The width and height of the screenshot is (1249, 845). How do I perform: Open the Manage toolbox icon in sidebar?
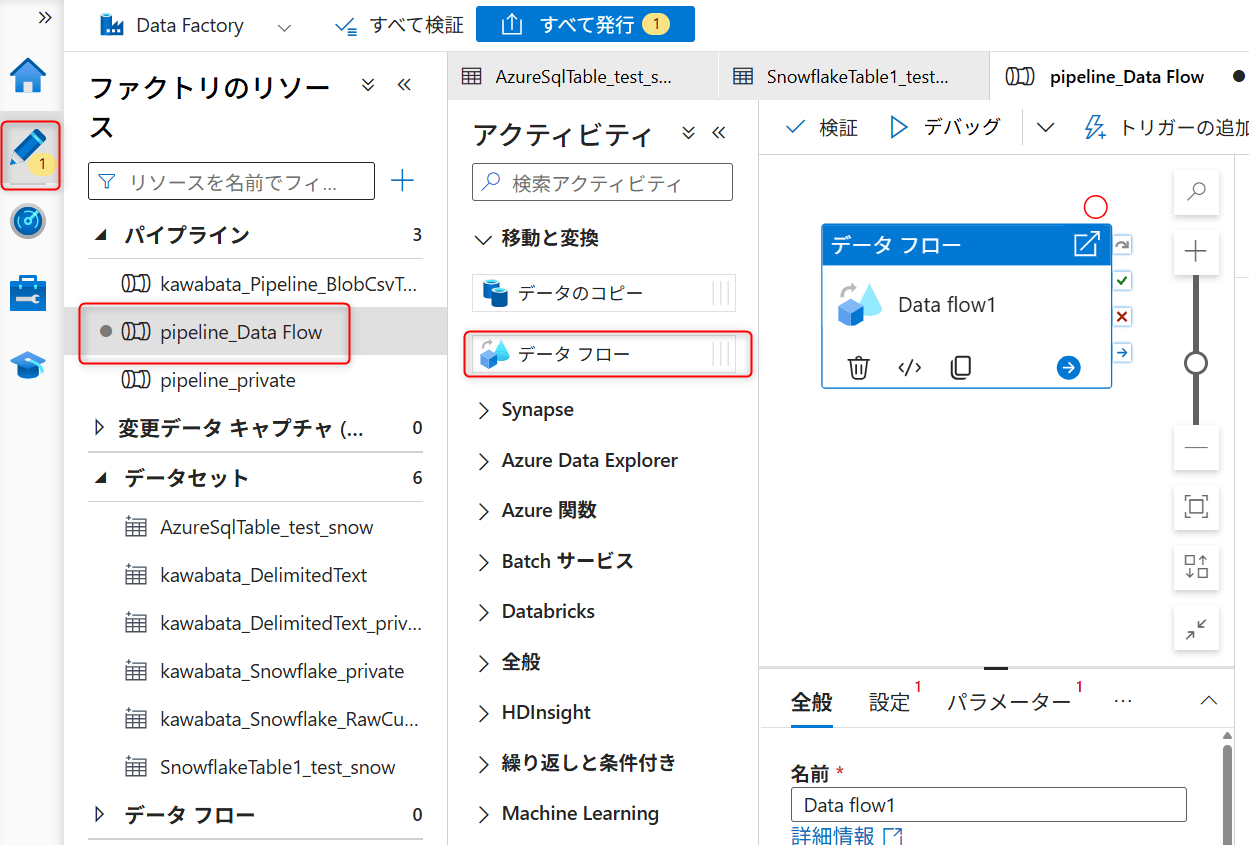(x=28, y=294)
